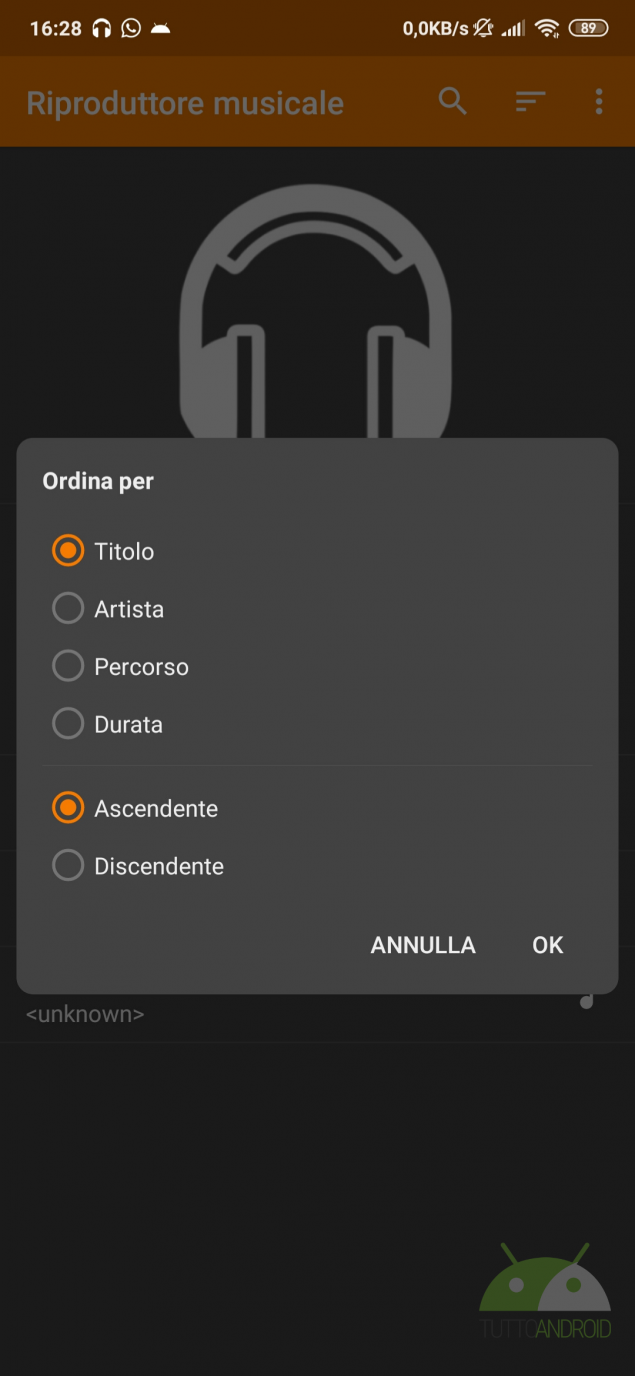Screen dimensions: 635x1376
Task: Tap the music note icon on track
Action: (587, 1000)
